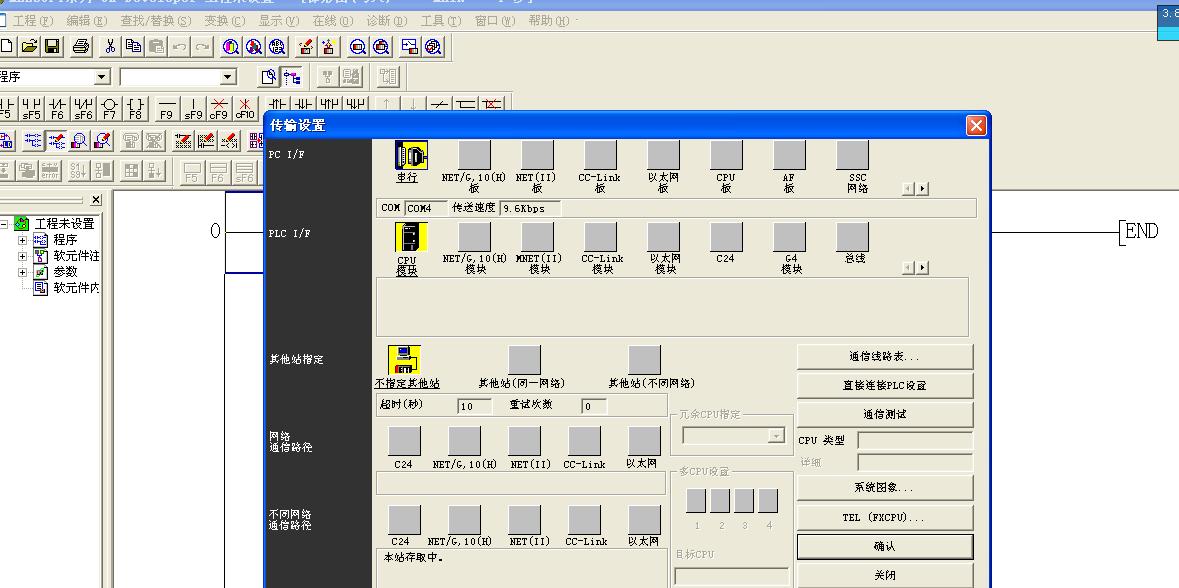Expand the 参数 node in project tree
Image resolution: width=1179 pixels, height=588 pixels.
click(22, 272)
